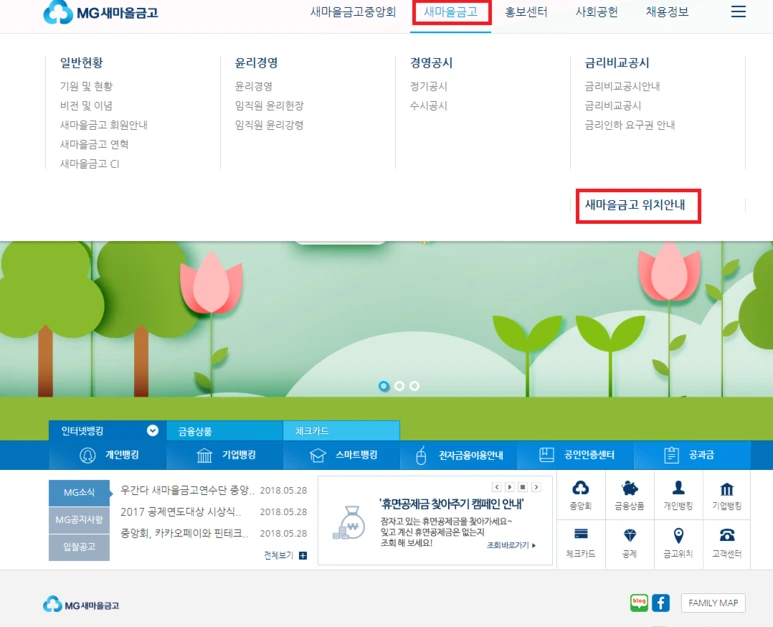Open 새마을금고 연혁 link
Screen dimensions: 773x627
94,144
